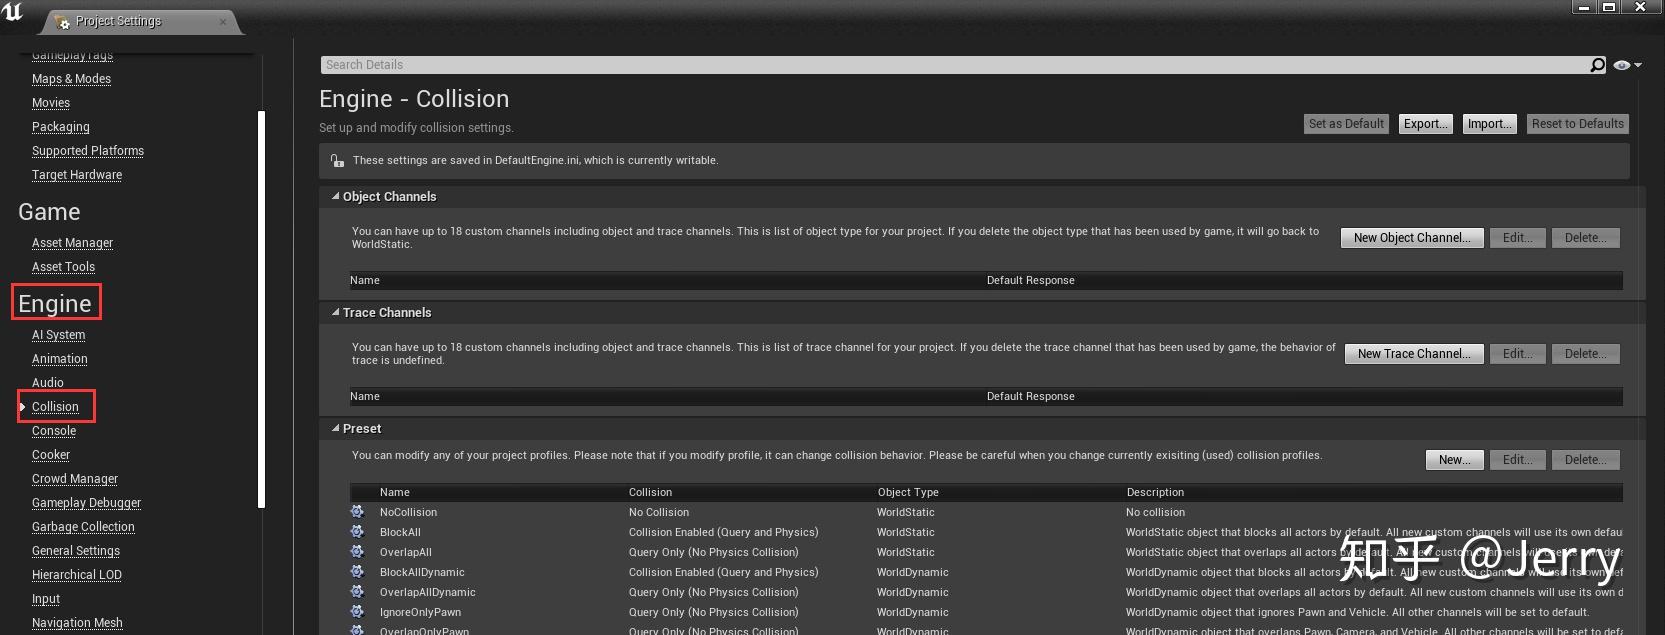This screenshot has height=635, width=1665.
Task: Open Packaging settings
Action: point(61,127)
